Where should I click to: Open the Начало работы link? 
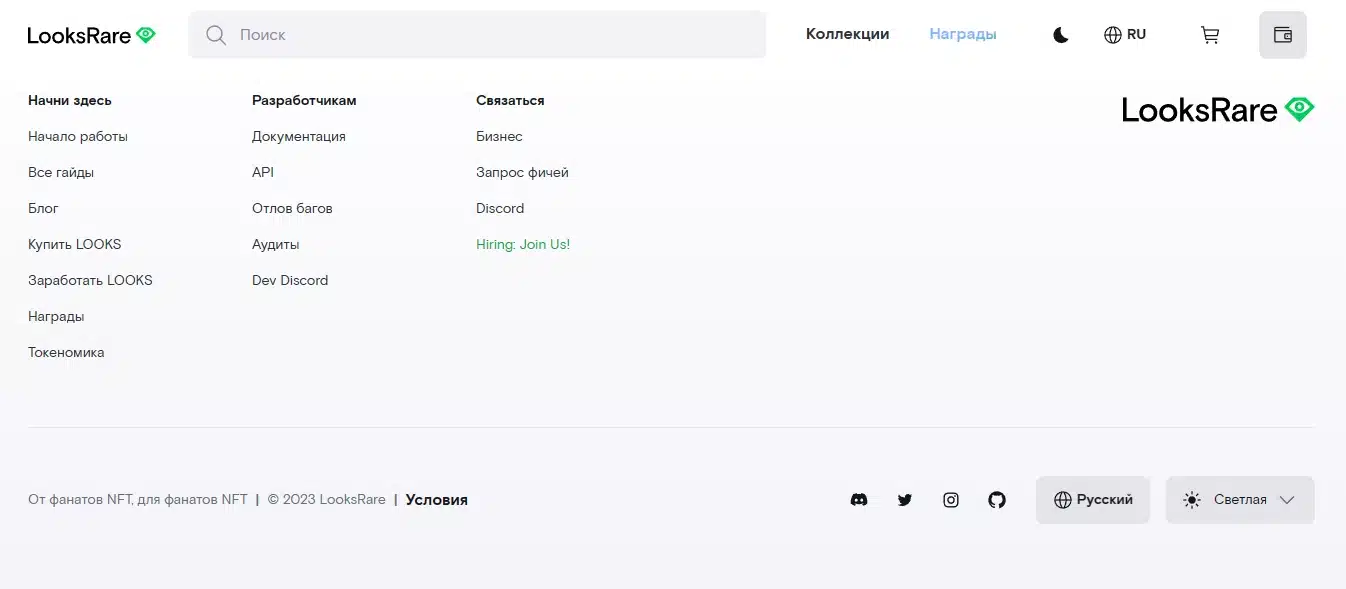78,137
